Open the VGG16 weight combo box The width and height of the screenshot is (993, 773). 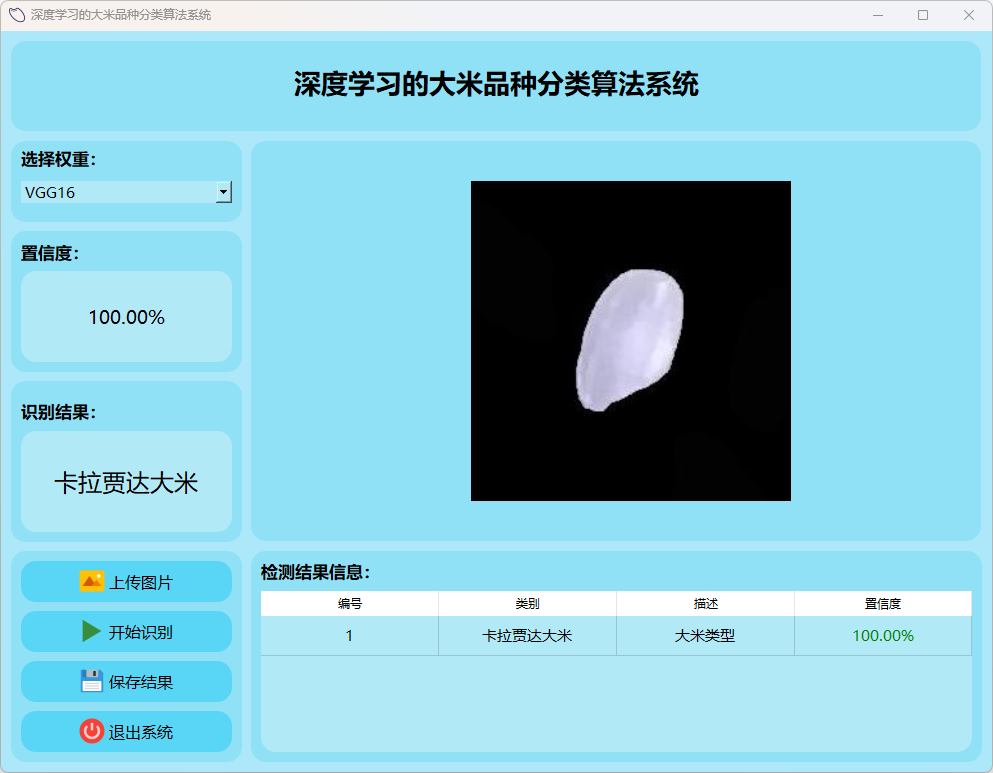point(118,192)
